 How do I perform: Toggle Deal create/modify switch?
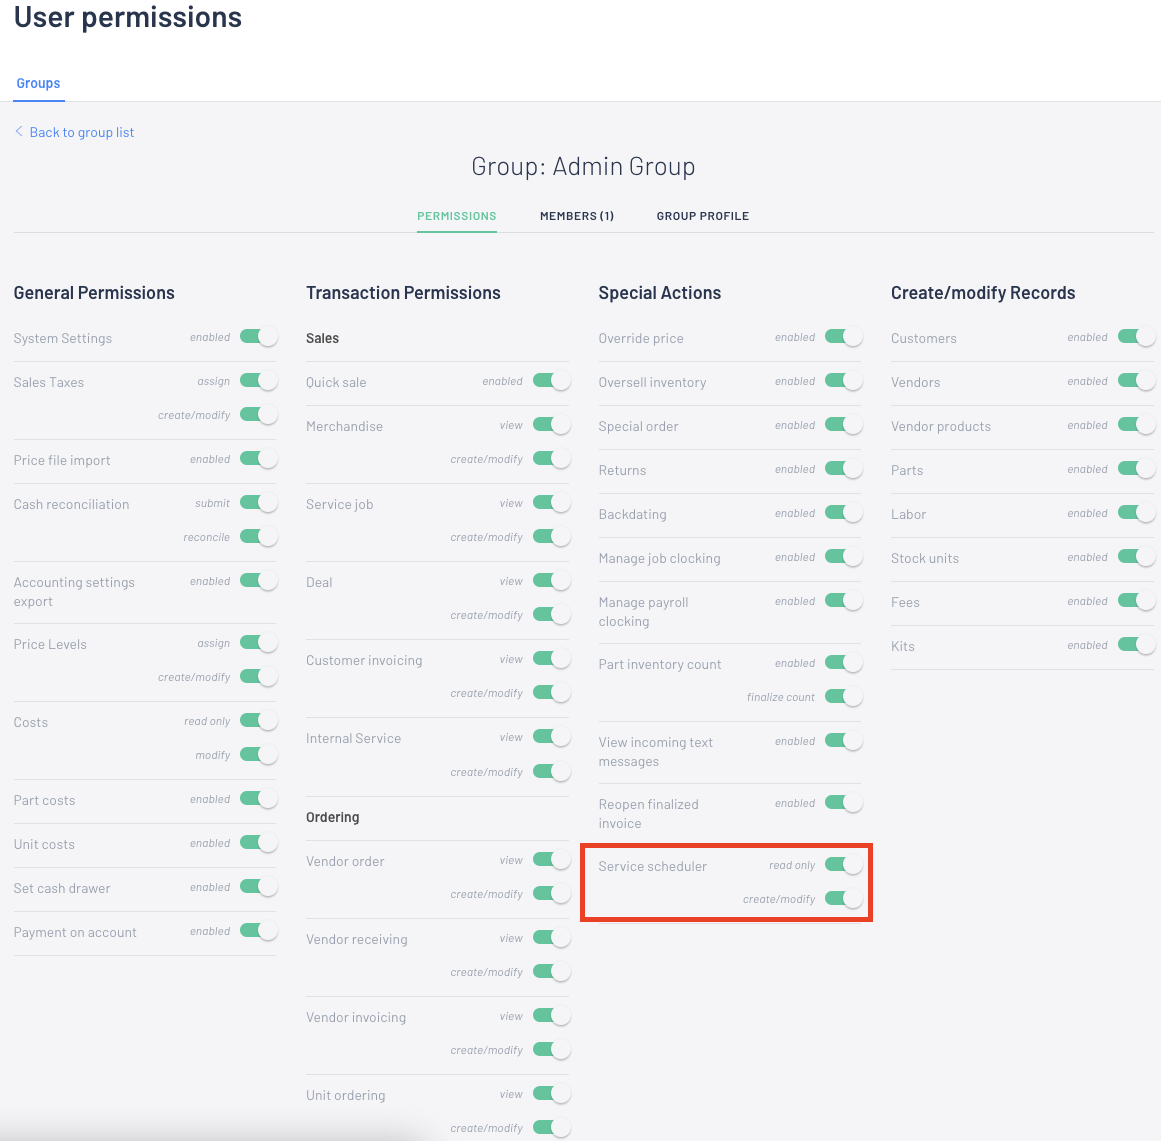(x=552, y=615)
